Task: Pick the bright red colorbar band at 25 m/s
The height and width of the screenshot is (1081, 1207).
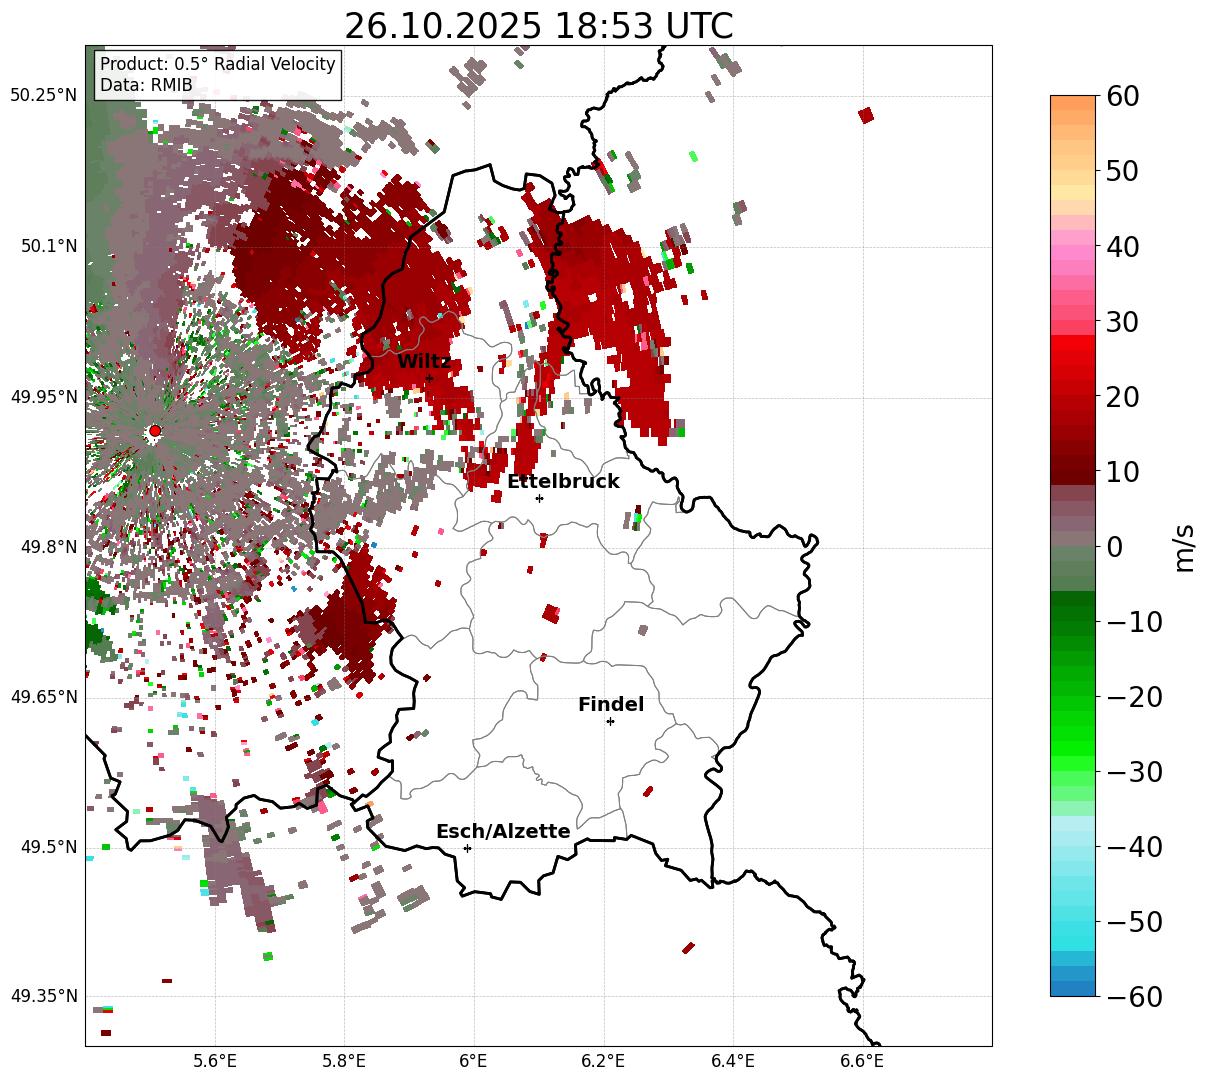Action: point(1073,357)
